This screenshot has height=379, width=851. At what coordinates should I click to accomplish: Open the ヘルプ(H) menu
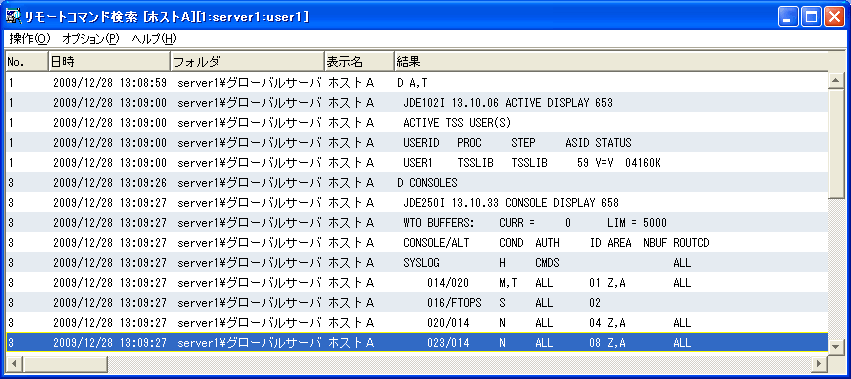pyautogui.click(x=154, y=39)
